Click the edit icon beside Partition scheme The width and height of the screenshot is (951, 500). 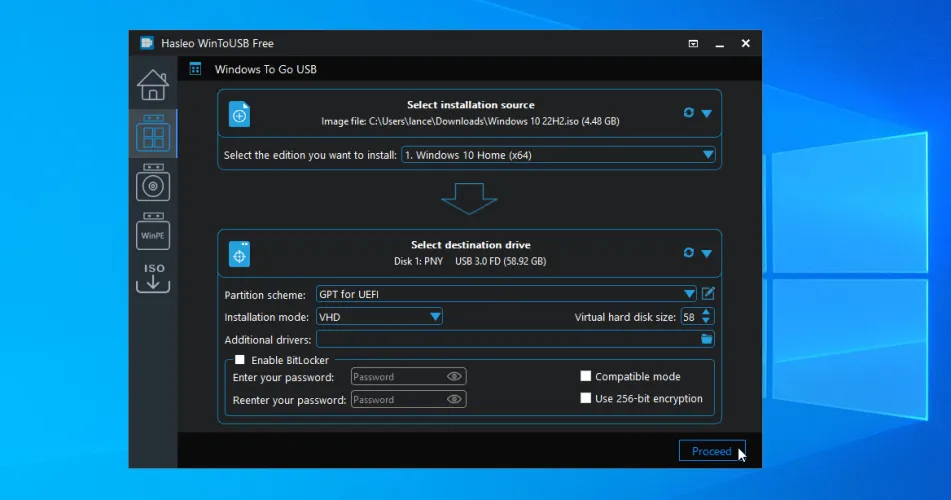tap(708, 293)
